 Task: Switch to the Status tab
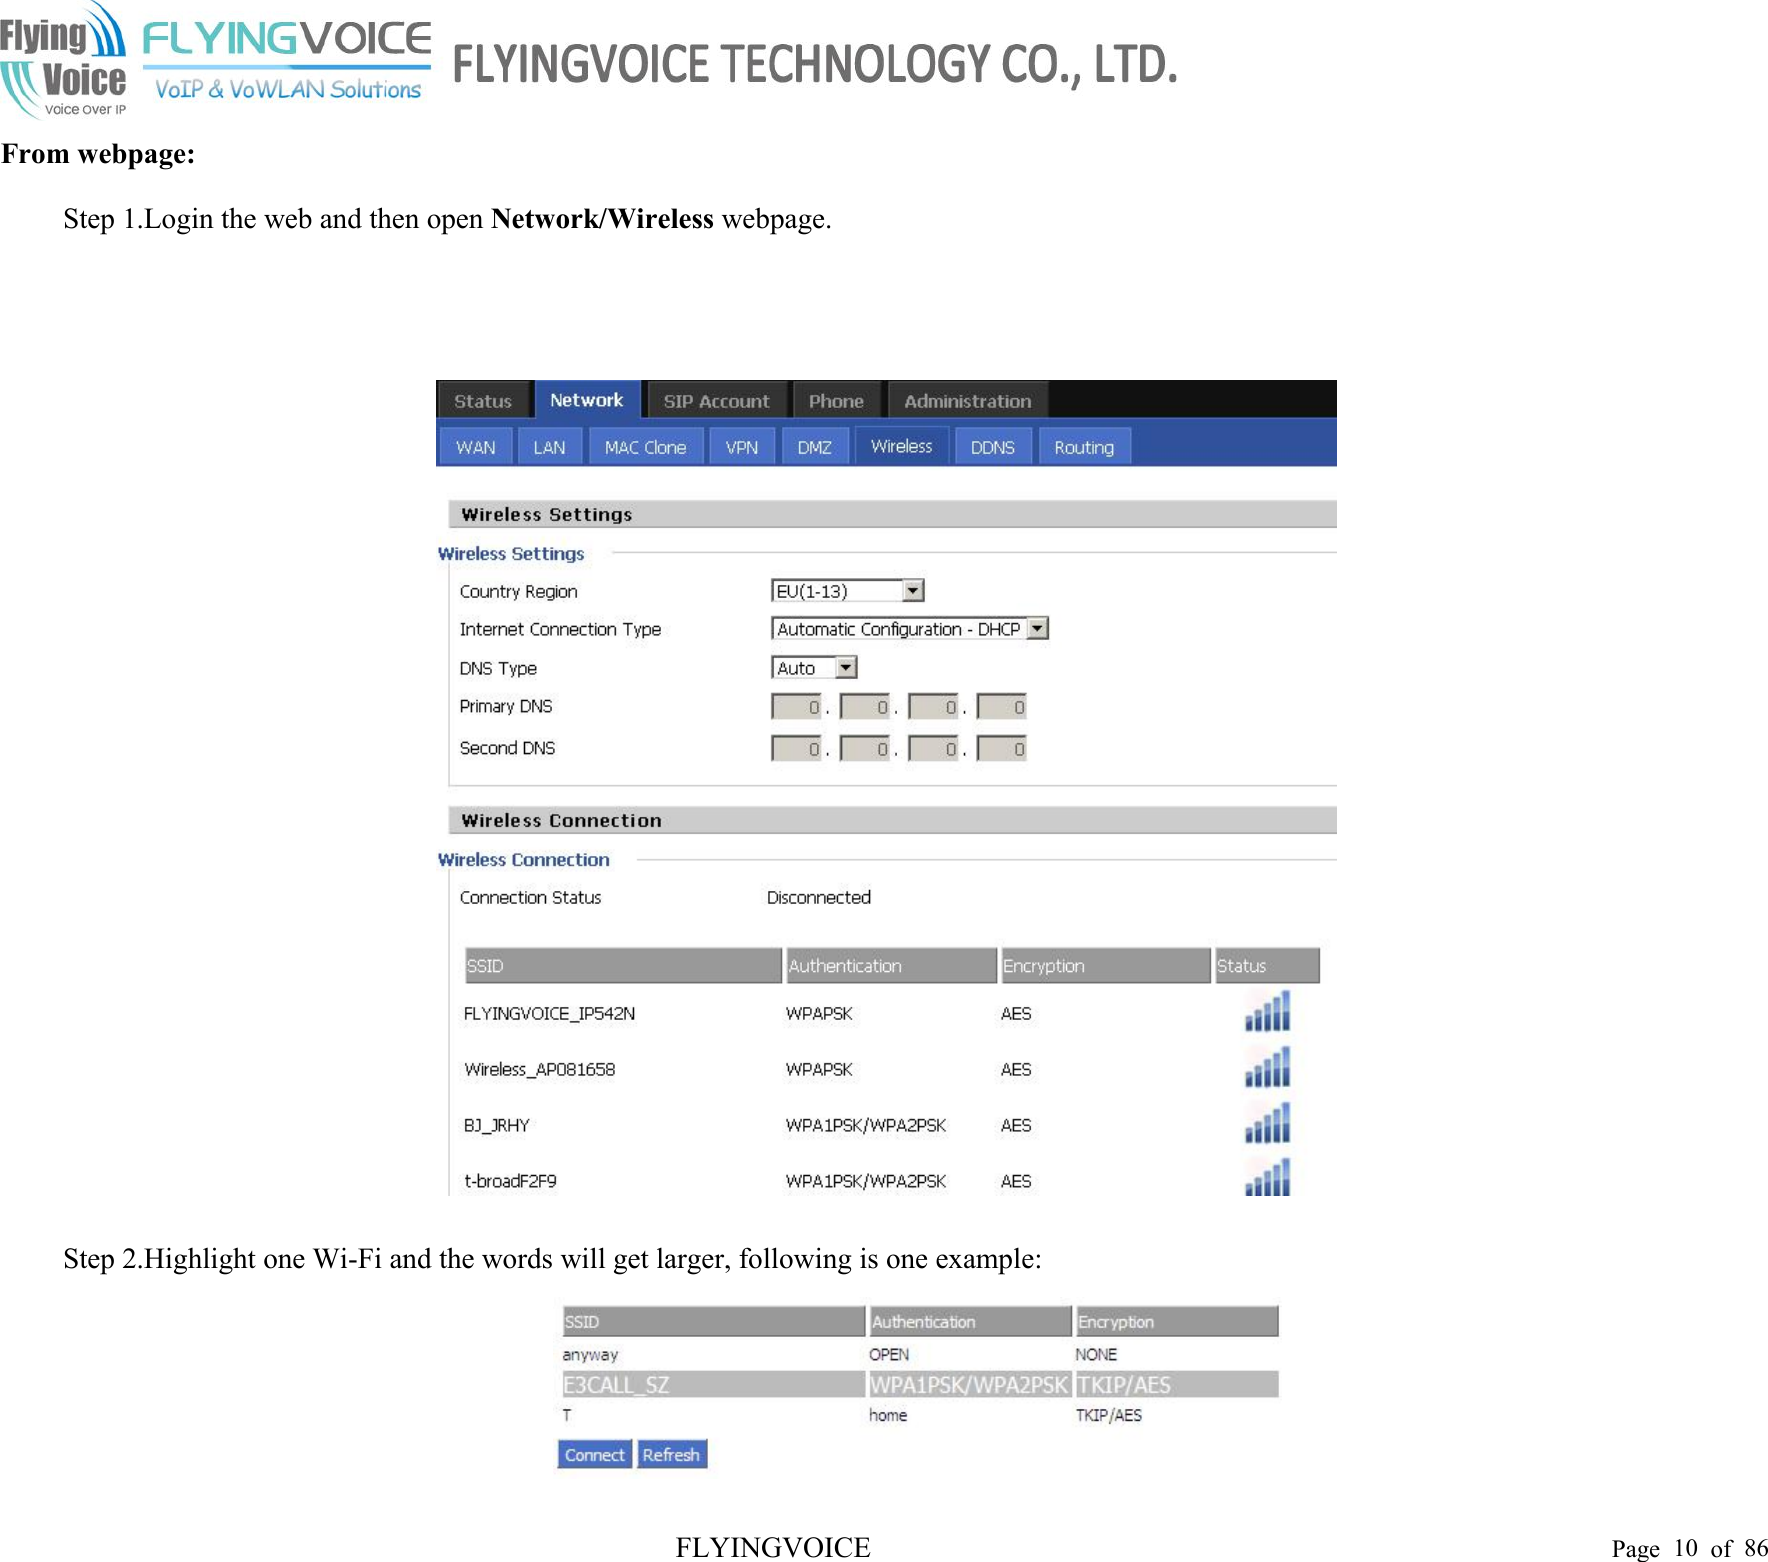(x=483, y=401)
